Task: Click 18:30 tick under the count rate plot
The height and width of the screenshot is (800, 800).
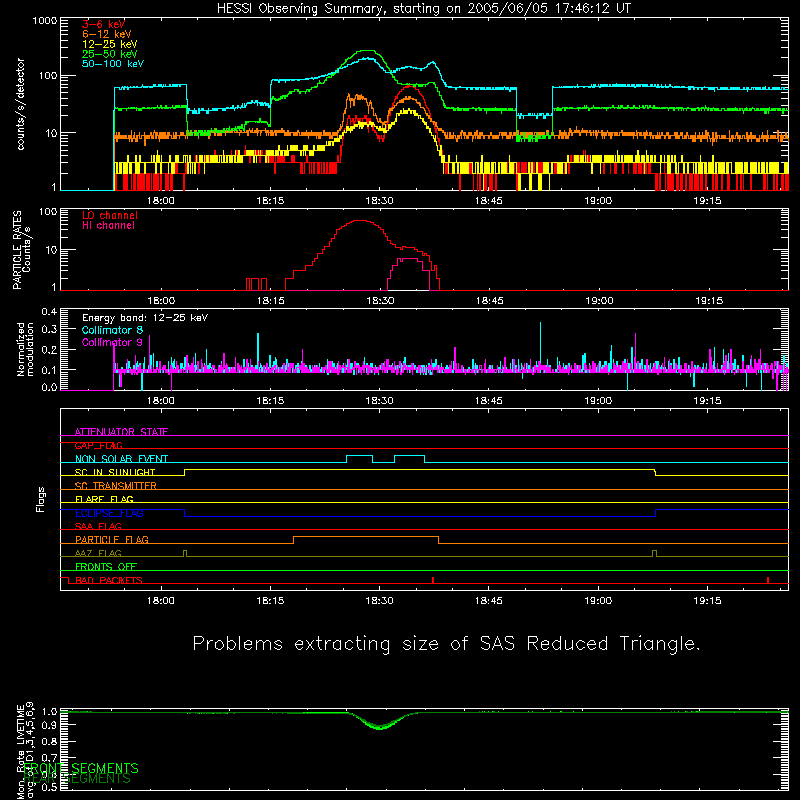Action: pos(379,201)
